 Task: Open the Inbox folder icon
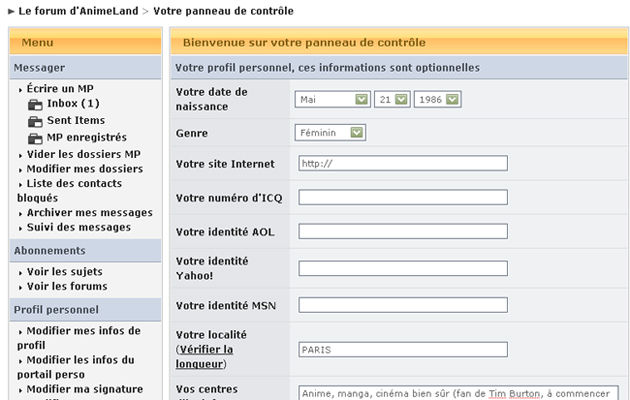(x=35, y=105)
